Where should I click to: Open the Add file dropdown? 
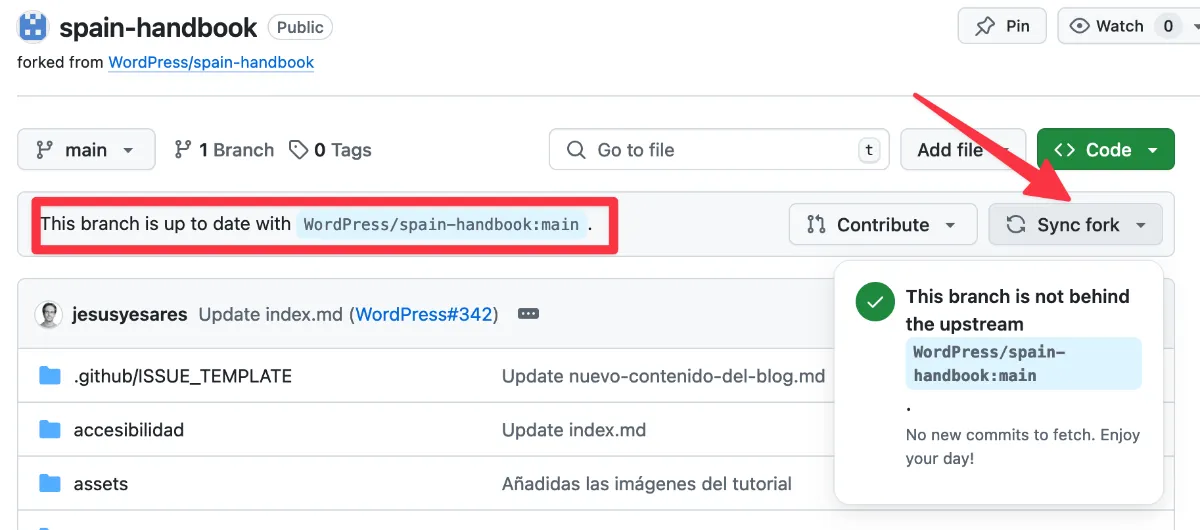(963, 149)
